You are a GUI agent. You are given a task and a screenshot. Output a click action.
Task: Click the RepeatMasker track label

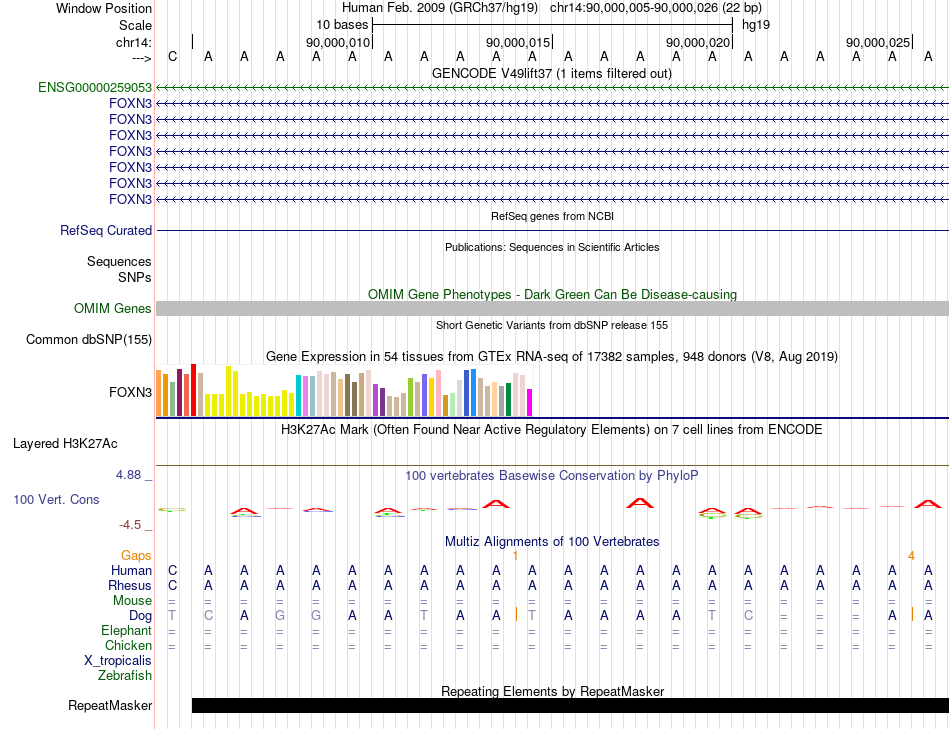coord(110,706)
